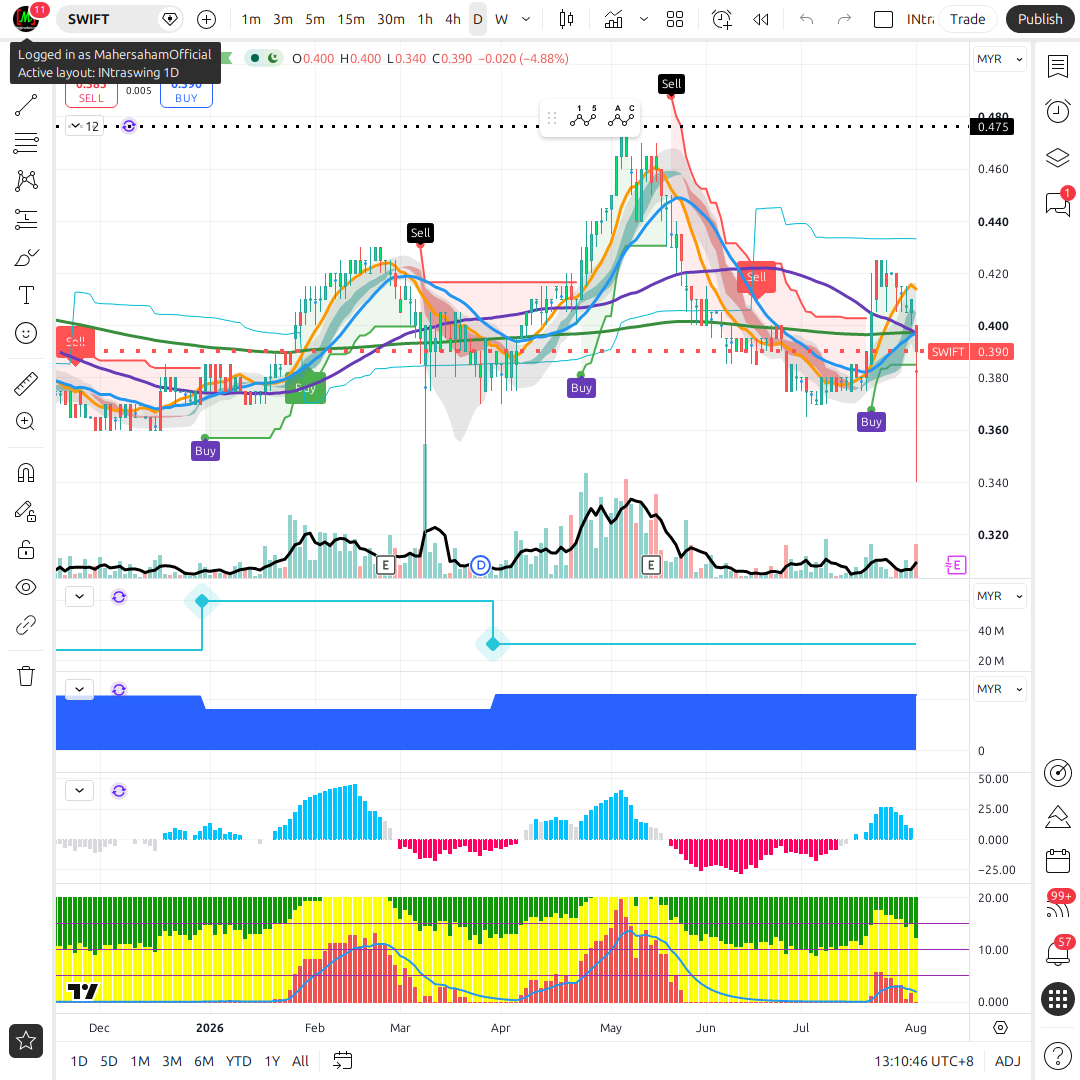Viewport: 1080px width, 1080px height.
Task: Open the pattern drawing tools
Action: (26, 181)
